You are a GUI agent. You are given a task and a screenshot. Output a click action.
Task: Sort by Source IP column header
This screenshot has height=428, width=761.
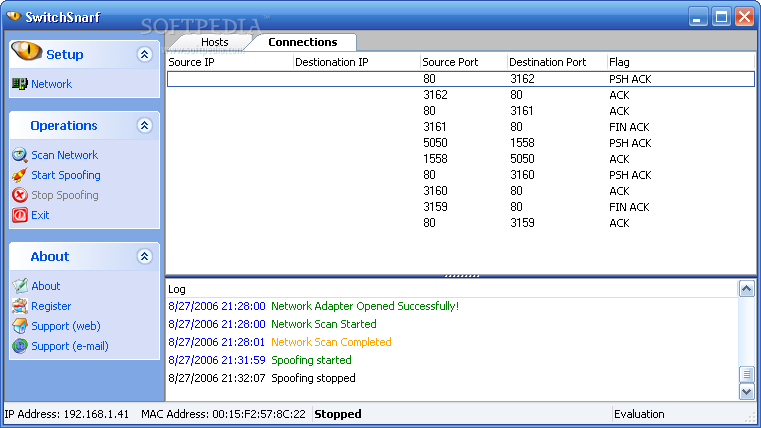point(230,62)
